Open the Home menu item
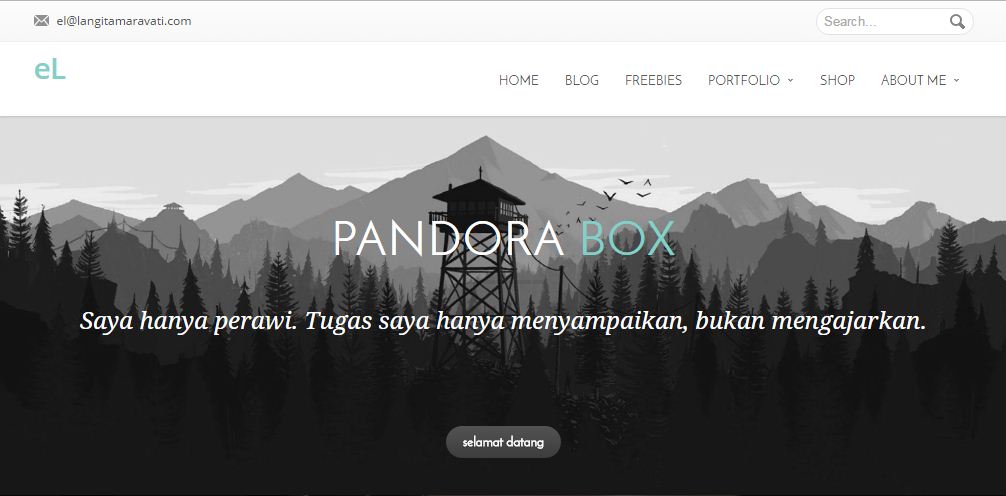The width and height of the screenshot is (1006, 496). tap(518, 80)
